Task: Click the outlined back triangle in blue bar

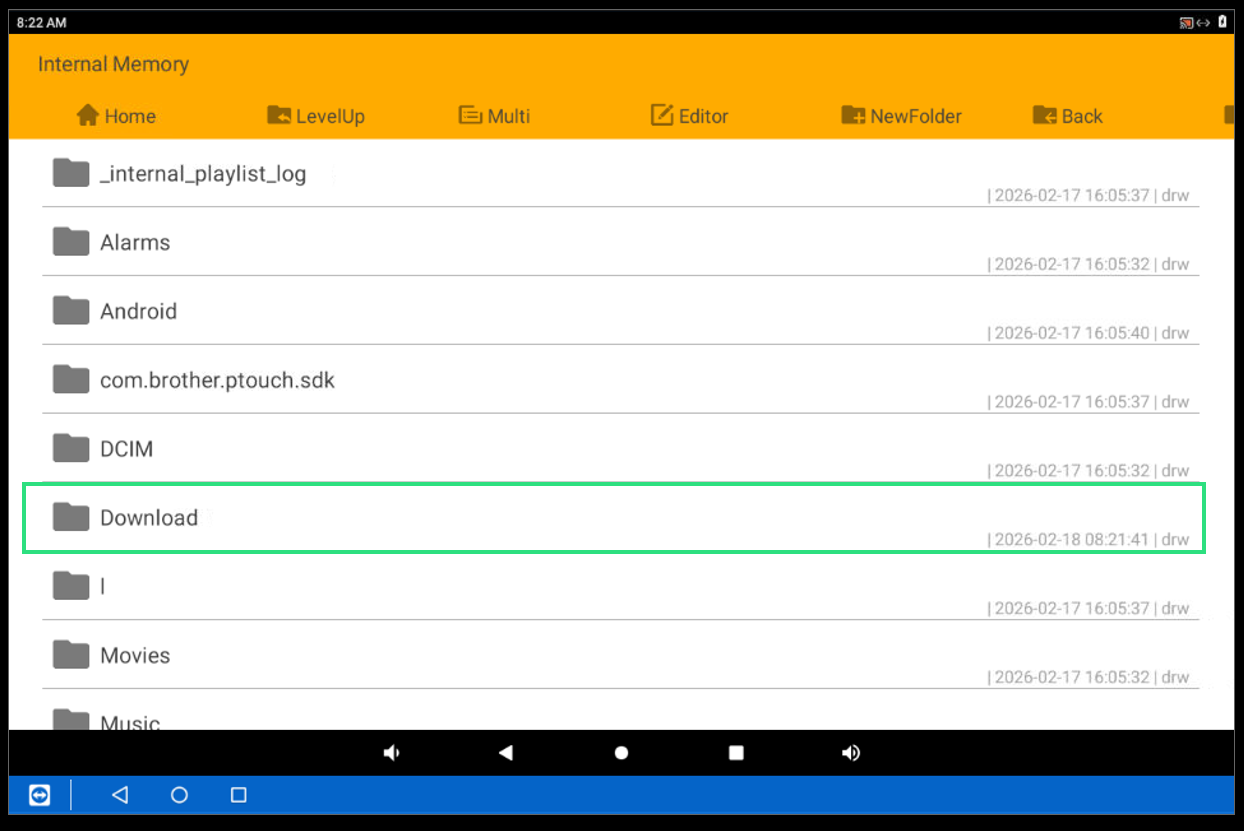Action: coord(120,795)
